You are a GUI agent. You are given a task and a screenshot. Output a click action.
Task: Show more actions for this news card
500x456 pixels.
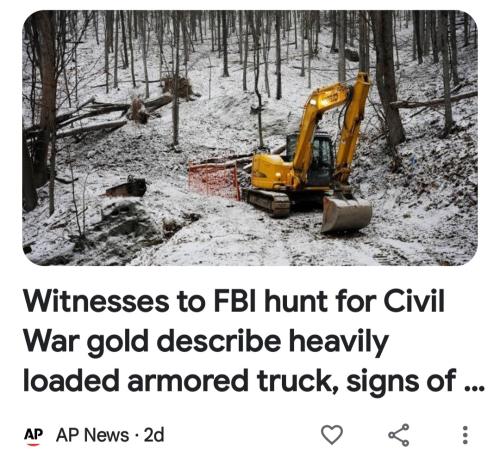[466, 435]
